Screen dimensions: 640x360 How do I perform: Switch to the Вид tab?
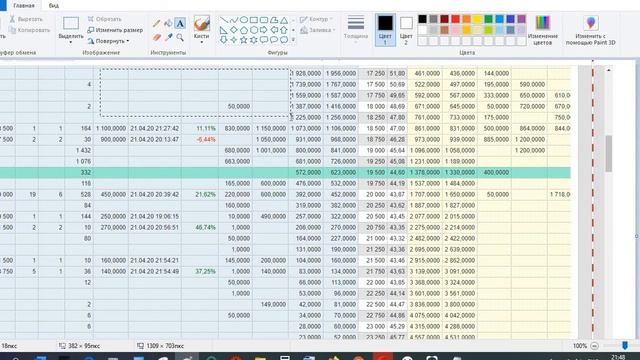(53, 6)
